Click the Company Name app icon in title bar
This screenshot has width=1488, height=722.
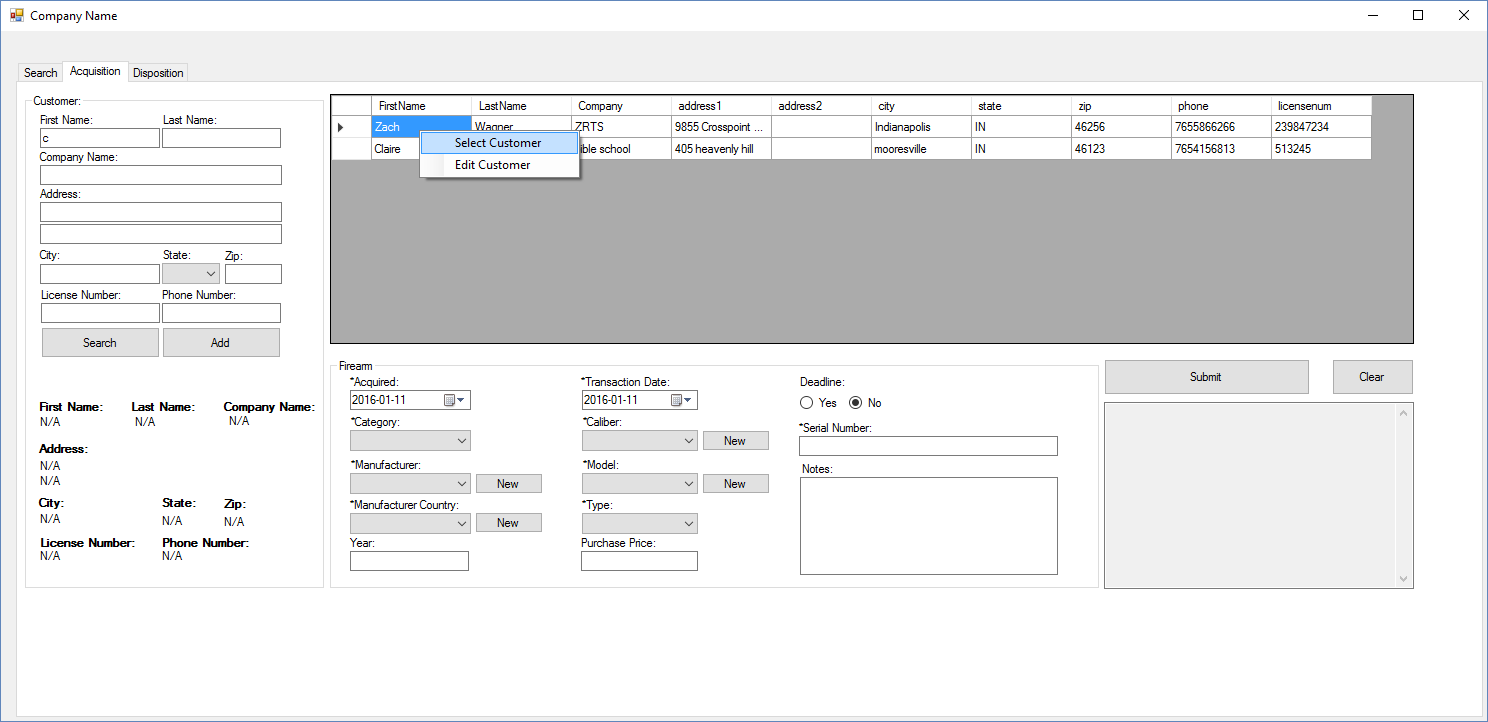pyautogui.click(x=17, y=15)
